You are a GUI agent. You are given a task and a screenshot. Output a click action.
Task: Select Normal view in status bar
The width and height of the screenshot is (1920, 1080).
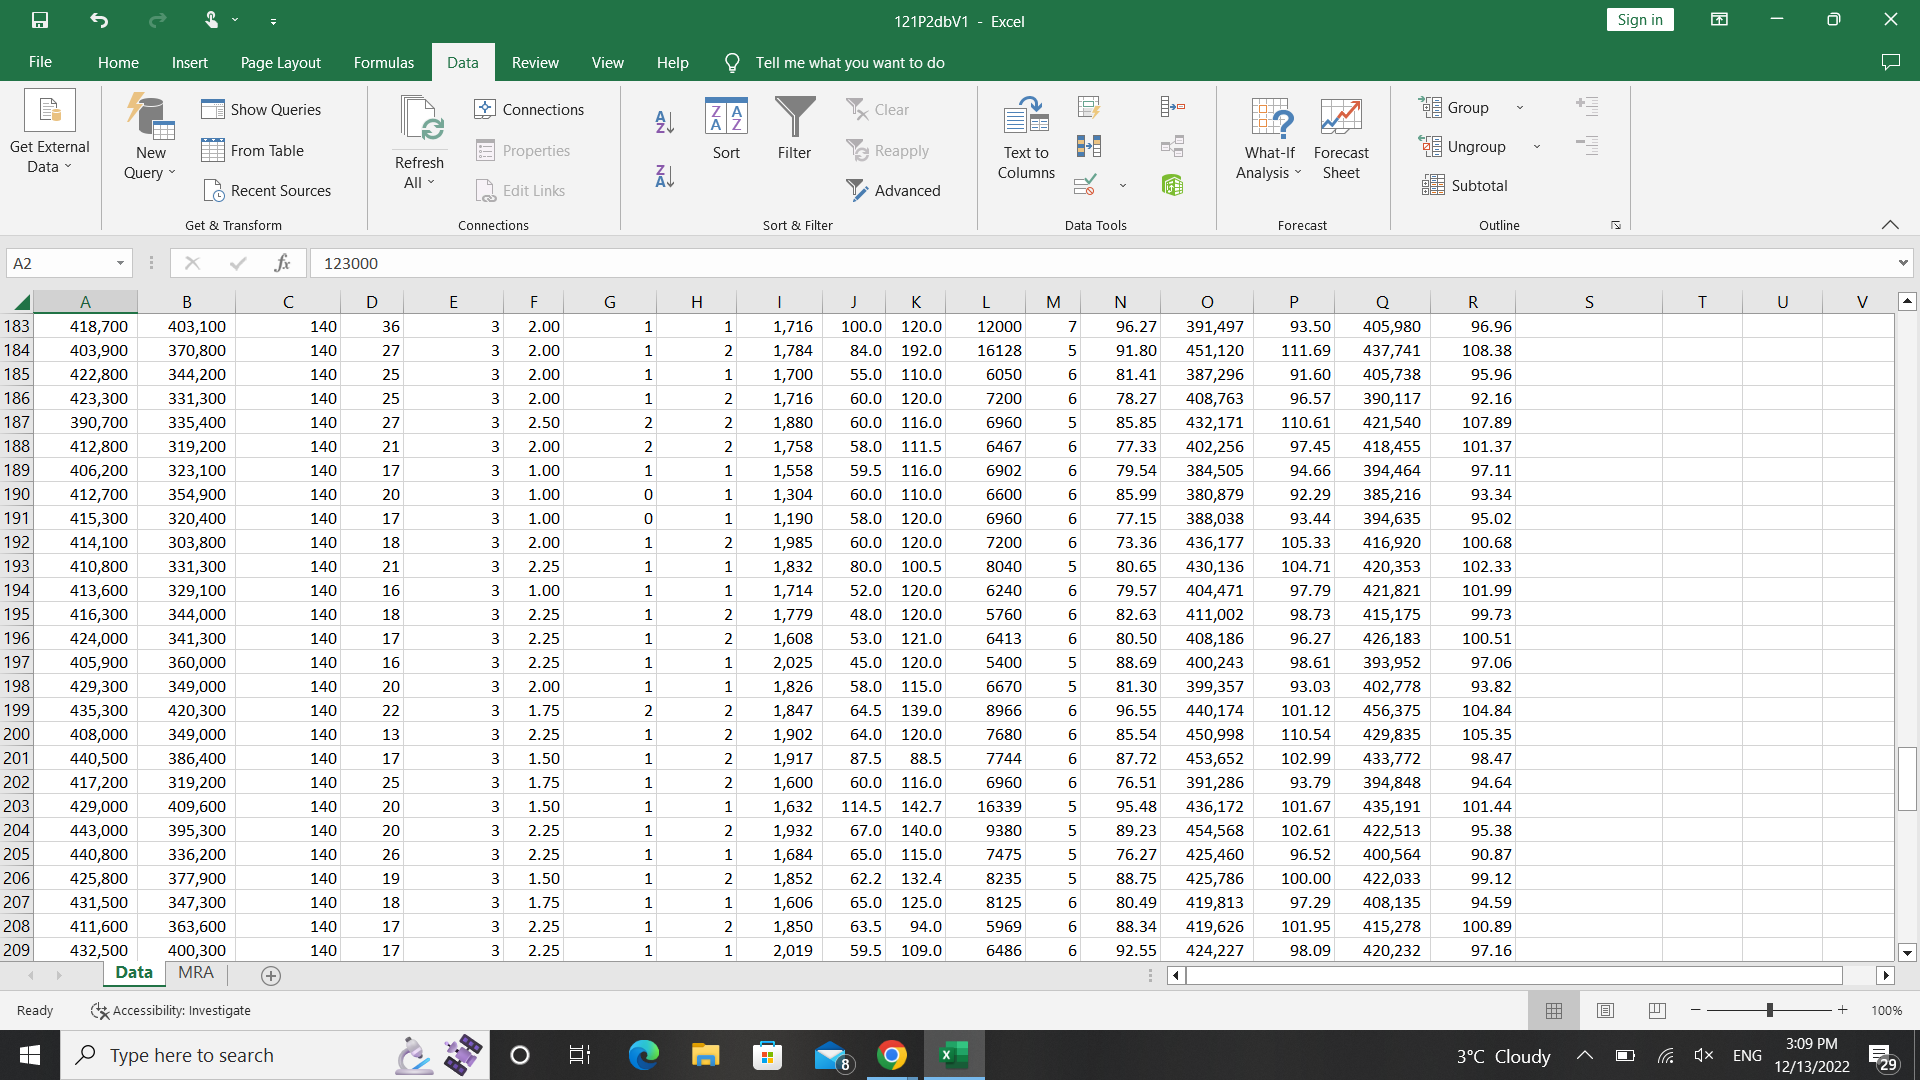point(1553,1010)
